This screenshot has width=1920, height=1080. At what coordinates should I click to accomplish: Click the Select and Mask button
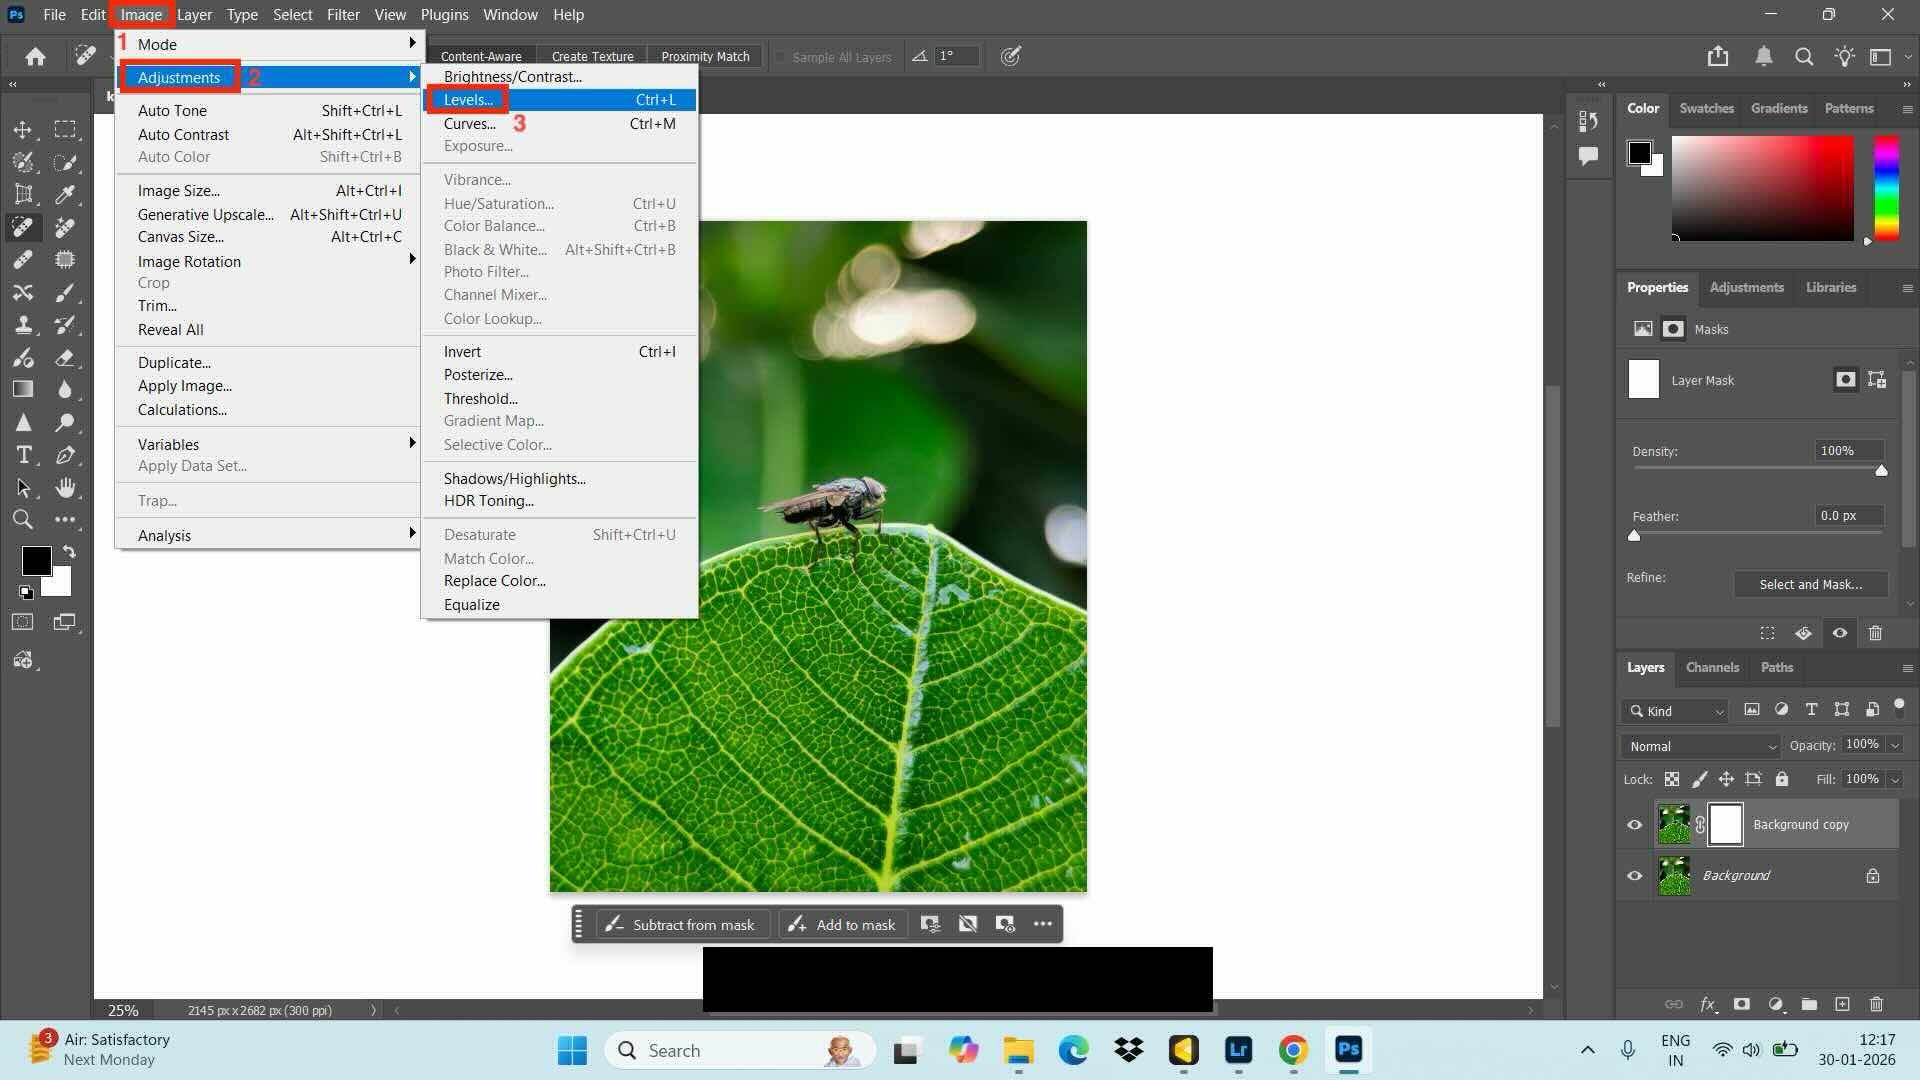point(1810,584)
